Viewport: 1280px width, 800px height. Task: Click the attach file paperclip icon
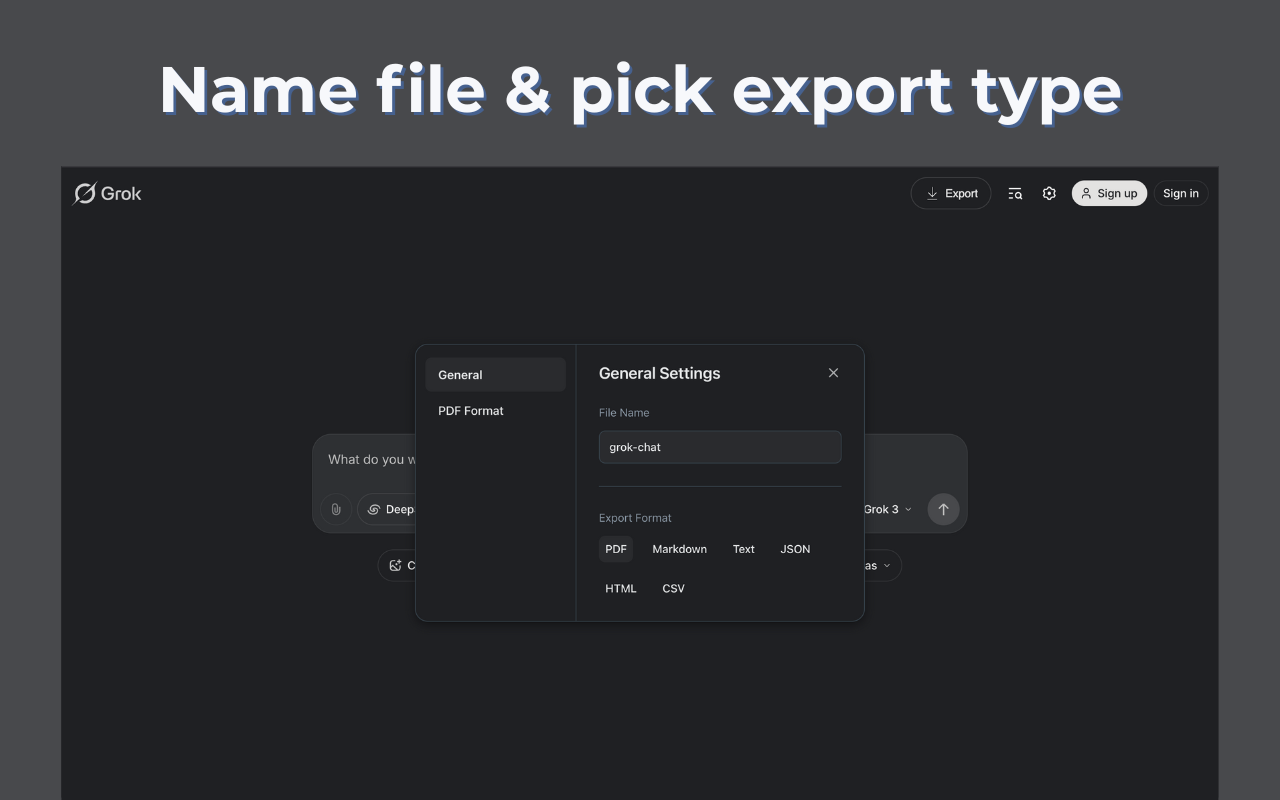[x=336, y=509]
